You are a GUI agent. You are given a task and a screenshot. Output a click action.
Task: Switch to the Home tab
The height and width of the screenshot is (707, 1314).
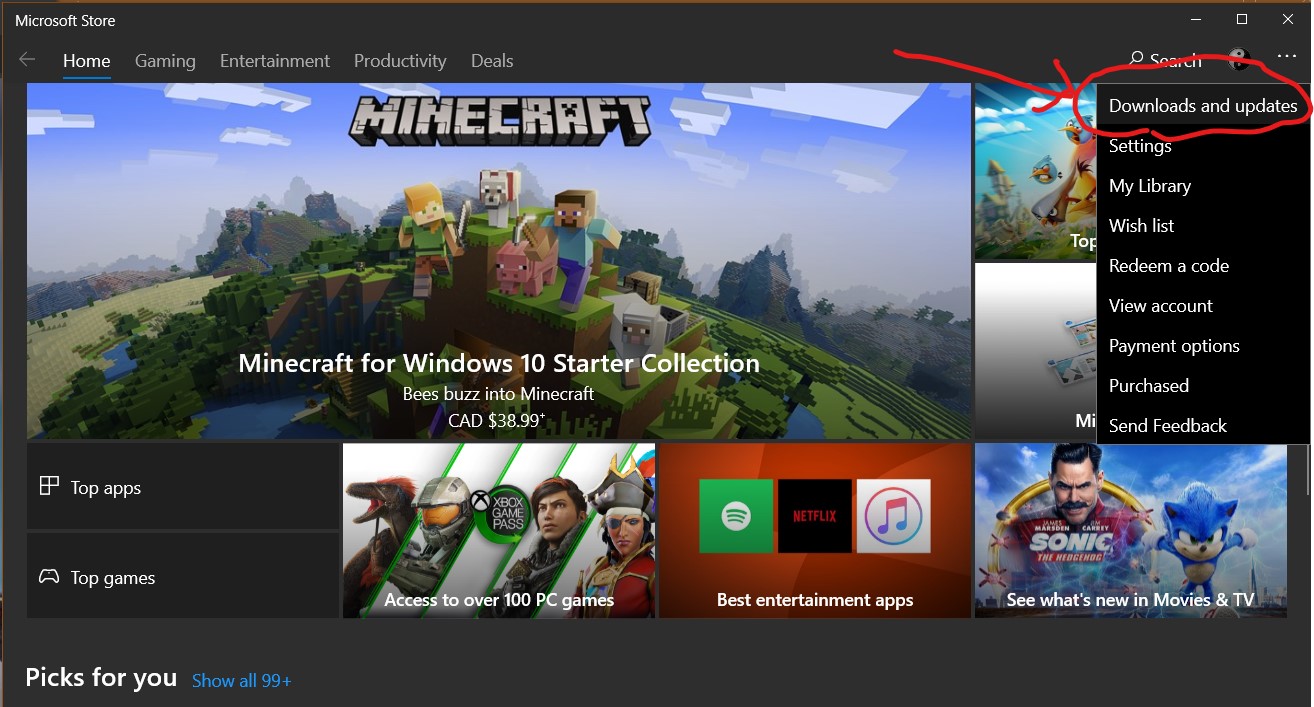(x=87, y=61)
